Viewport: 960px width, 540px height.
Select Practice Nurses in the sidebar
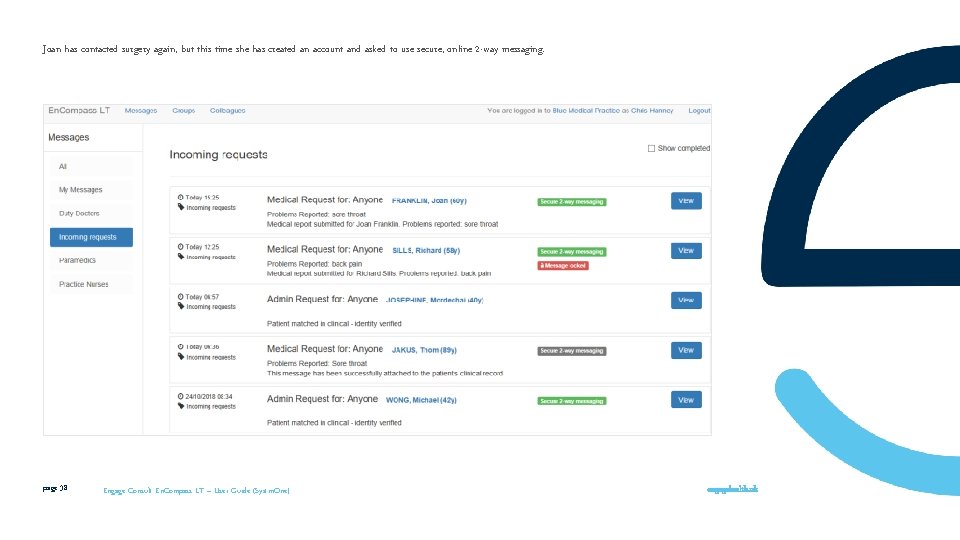91,284
